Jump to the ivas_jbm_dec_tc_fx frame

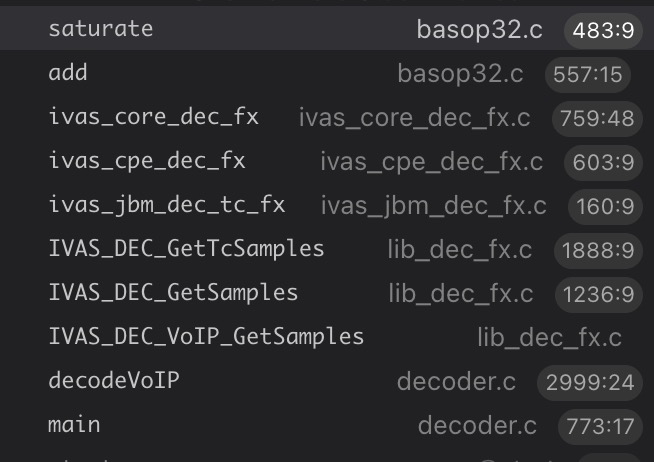point(166,205)
